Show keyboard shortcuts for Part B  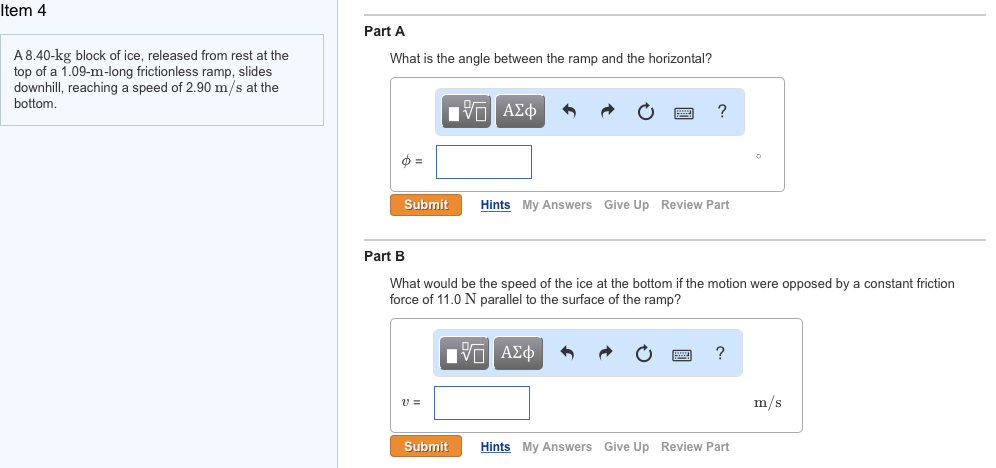point(682,353)
